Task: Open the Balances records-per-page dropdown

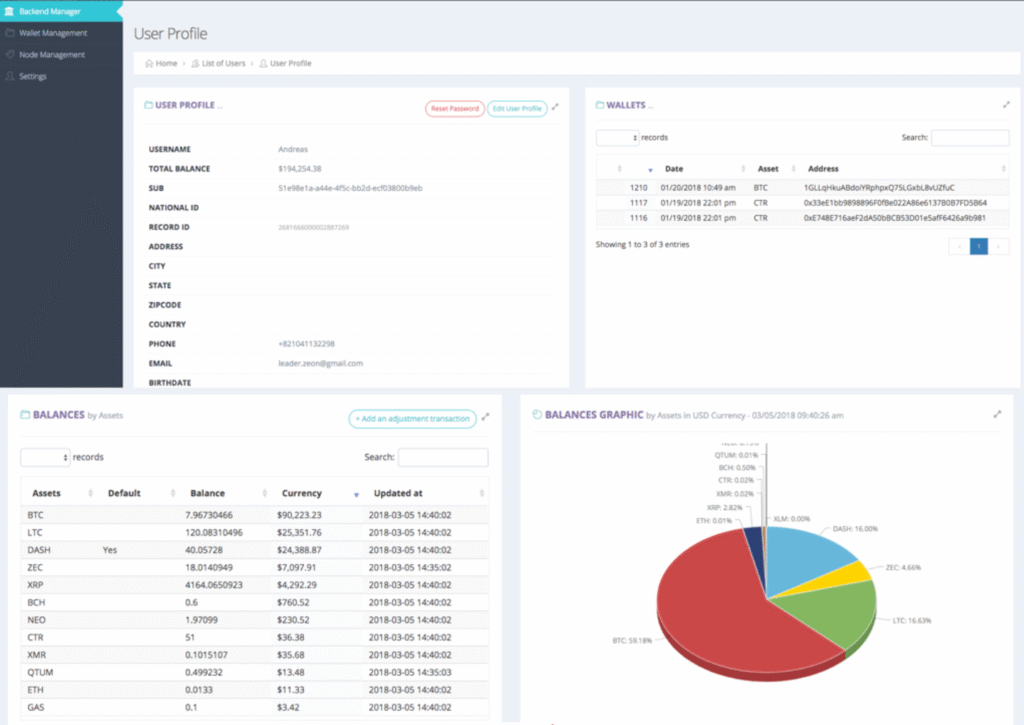Action: coord(46,457)
